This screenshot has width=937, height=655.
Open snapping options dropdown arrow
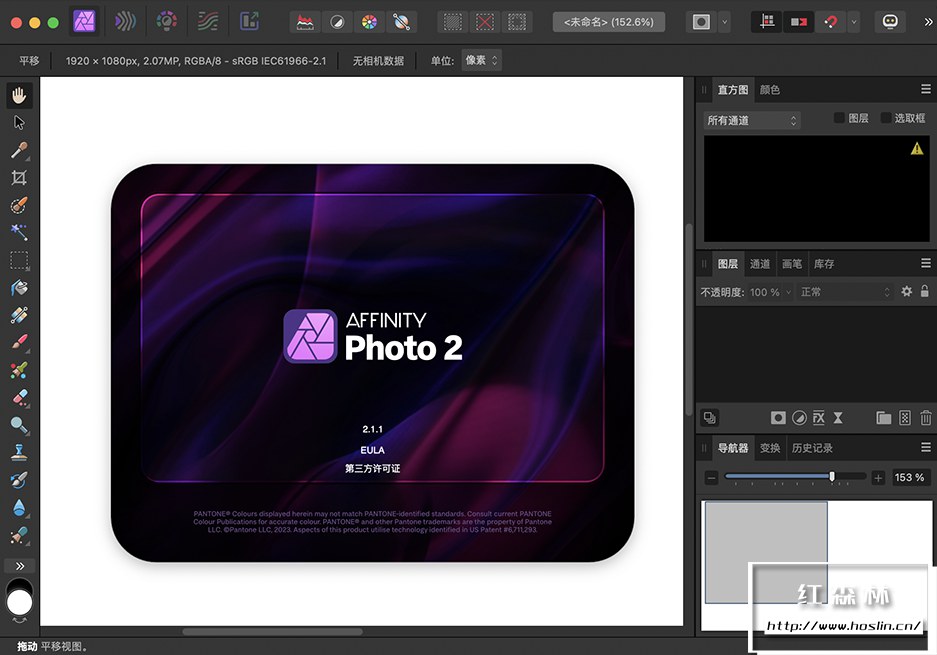click(854, 23)
